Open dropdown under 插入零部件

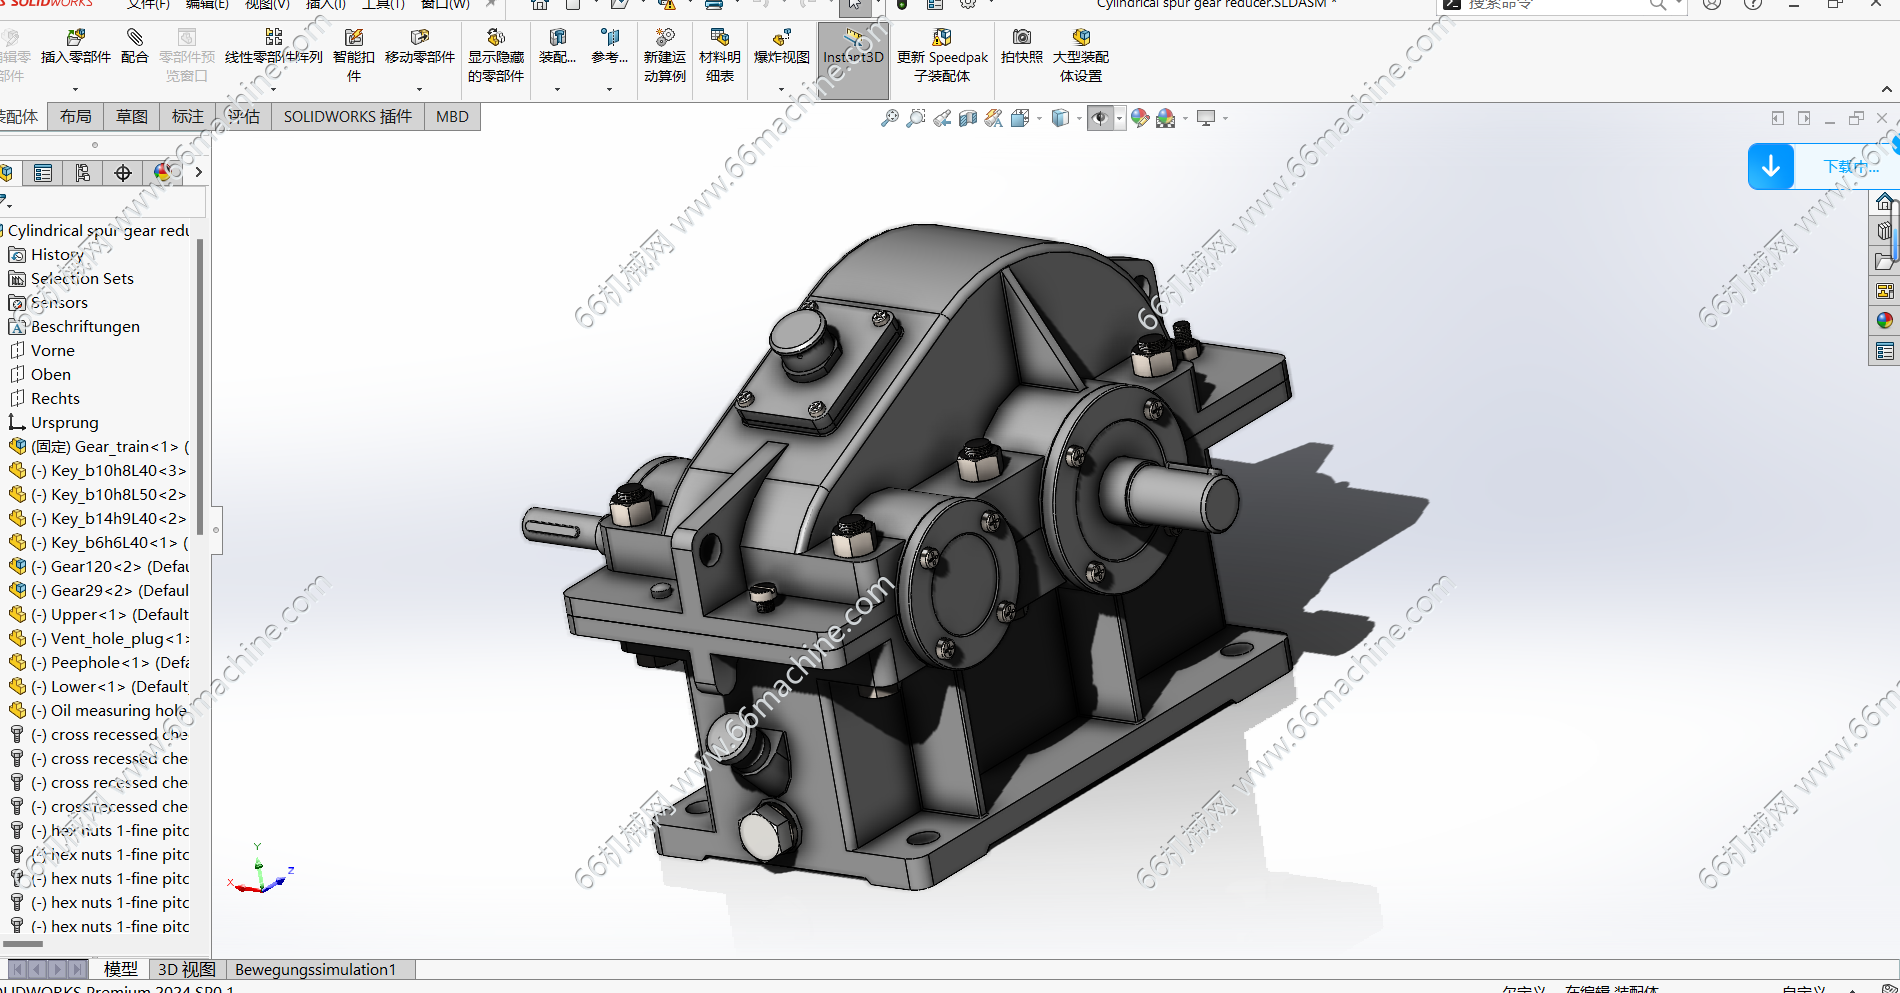click(x=75, y=89)
